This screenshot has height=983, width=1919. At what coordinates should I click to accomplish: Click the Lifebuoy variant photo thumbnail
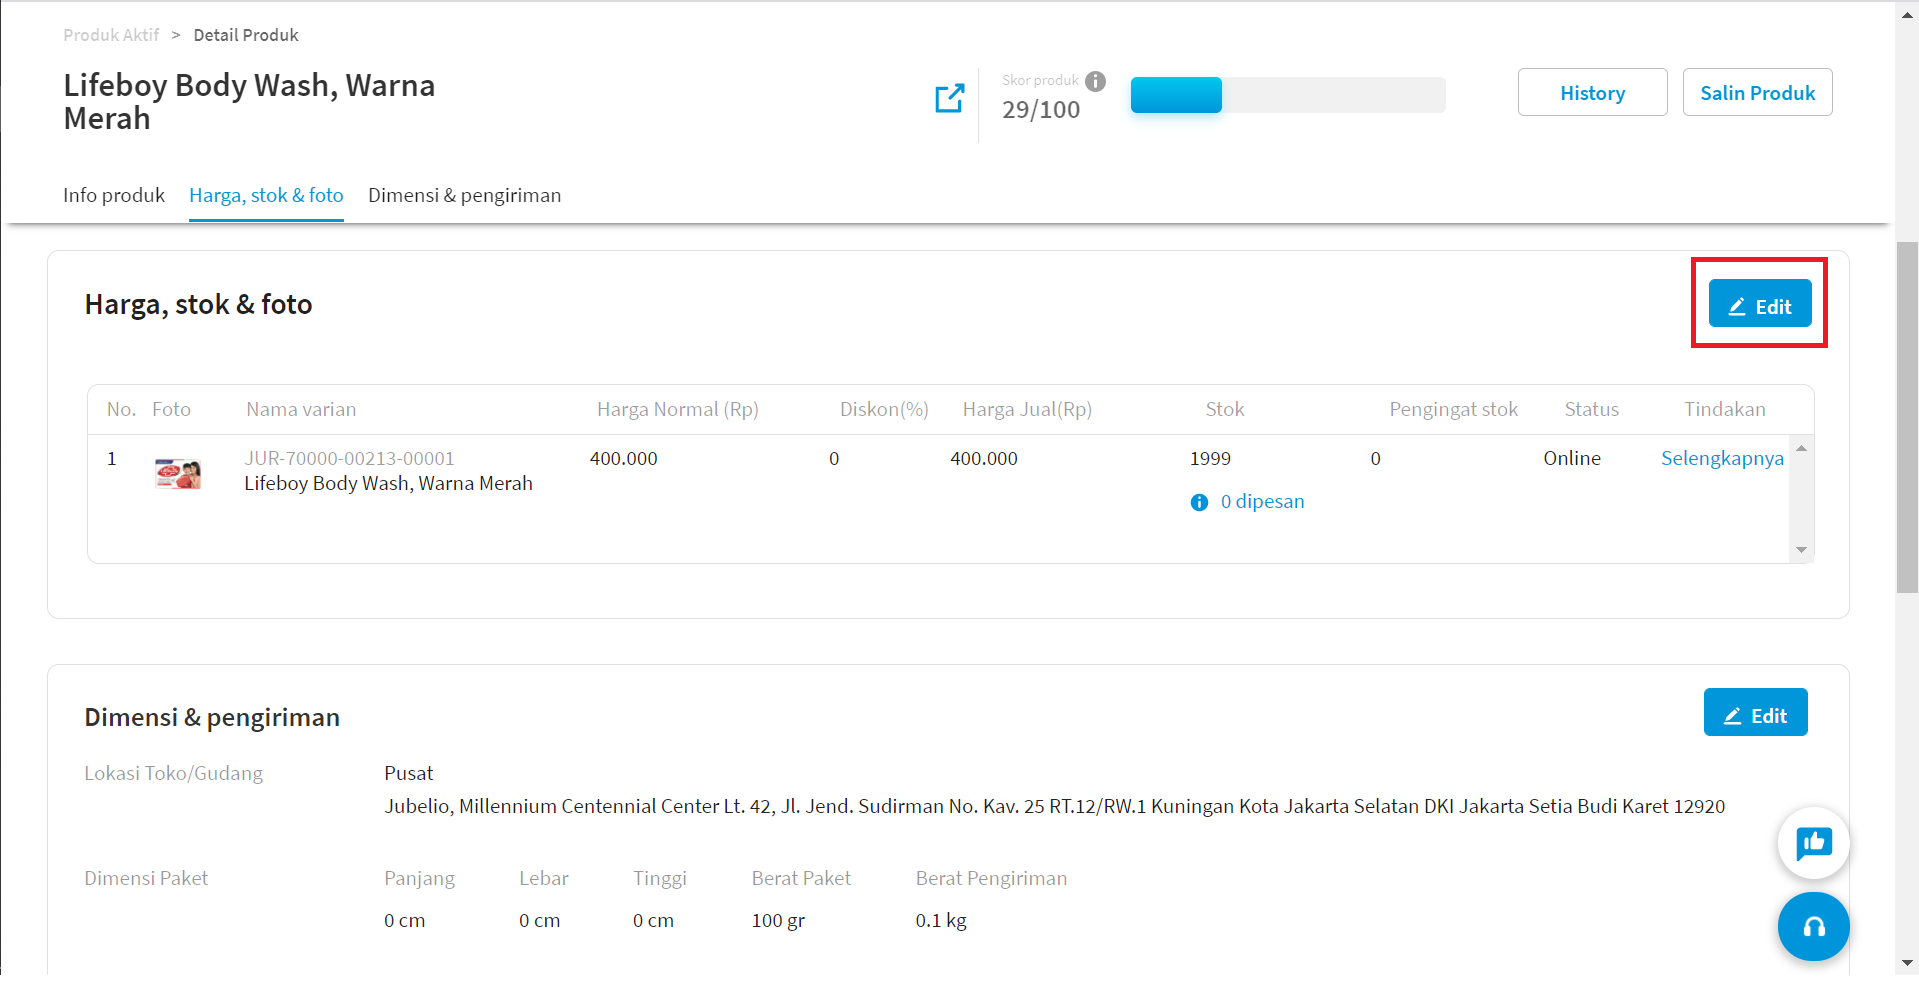(178, 472)
